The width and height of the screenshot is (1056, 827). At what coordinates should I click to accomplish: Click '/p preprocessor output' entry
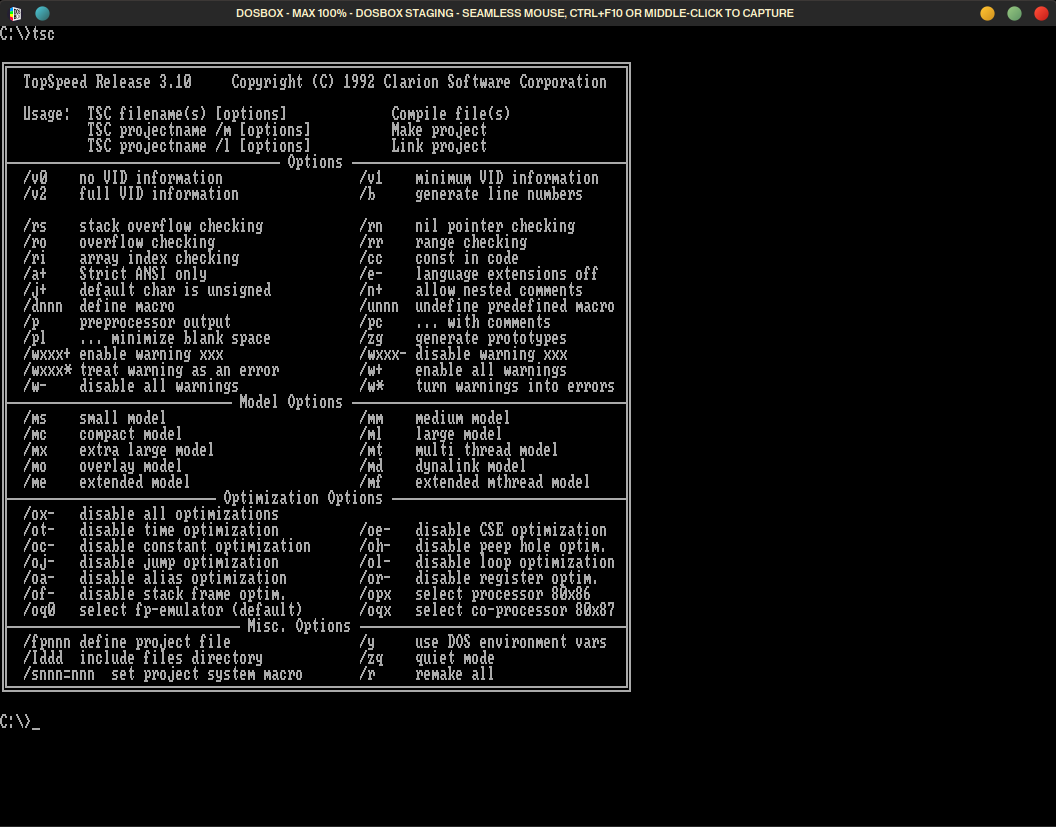tap(127, 322)
